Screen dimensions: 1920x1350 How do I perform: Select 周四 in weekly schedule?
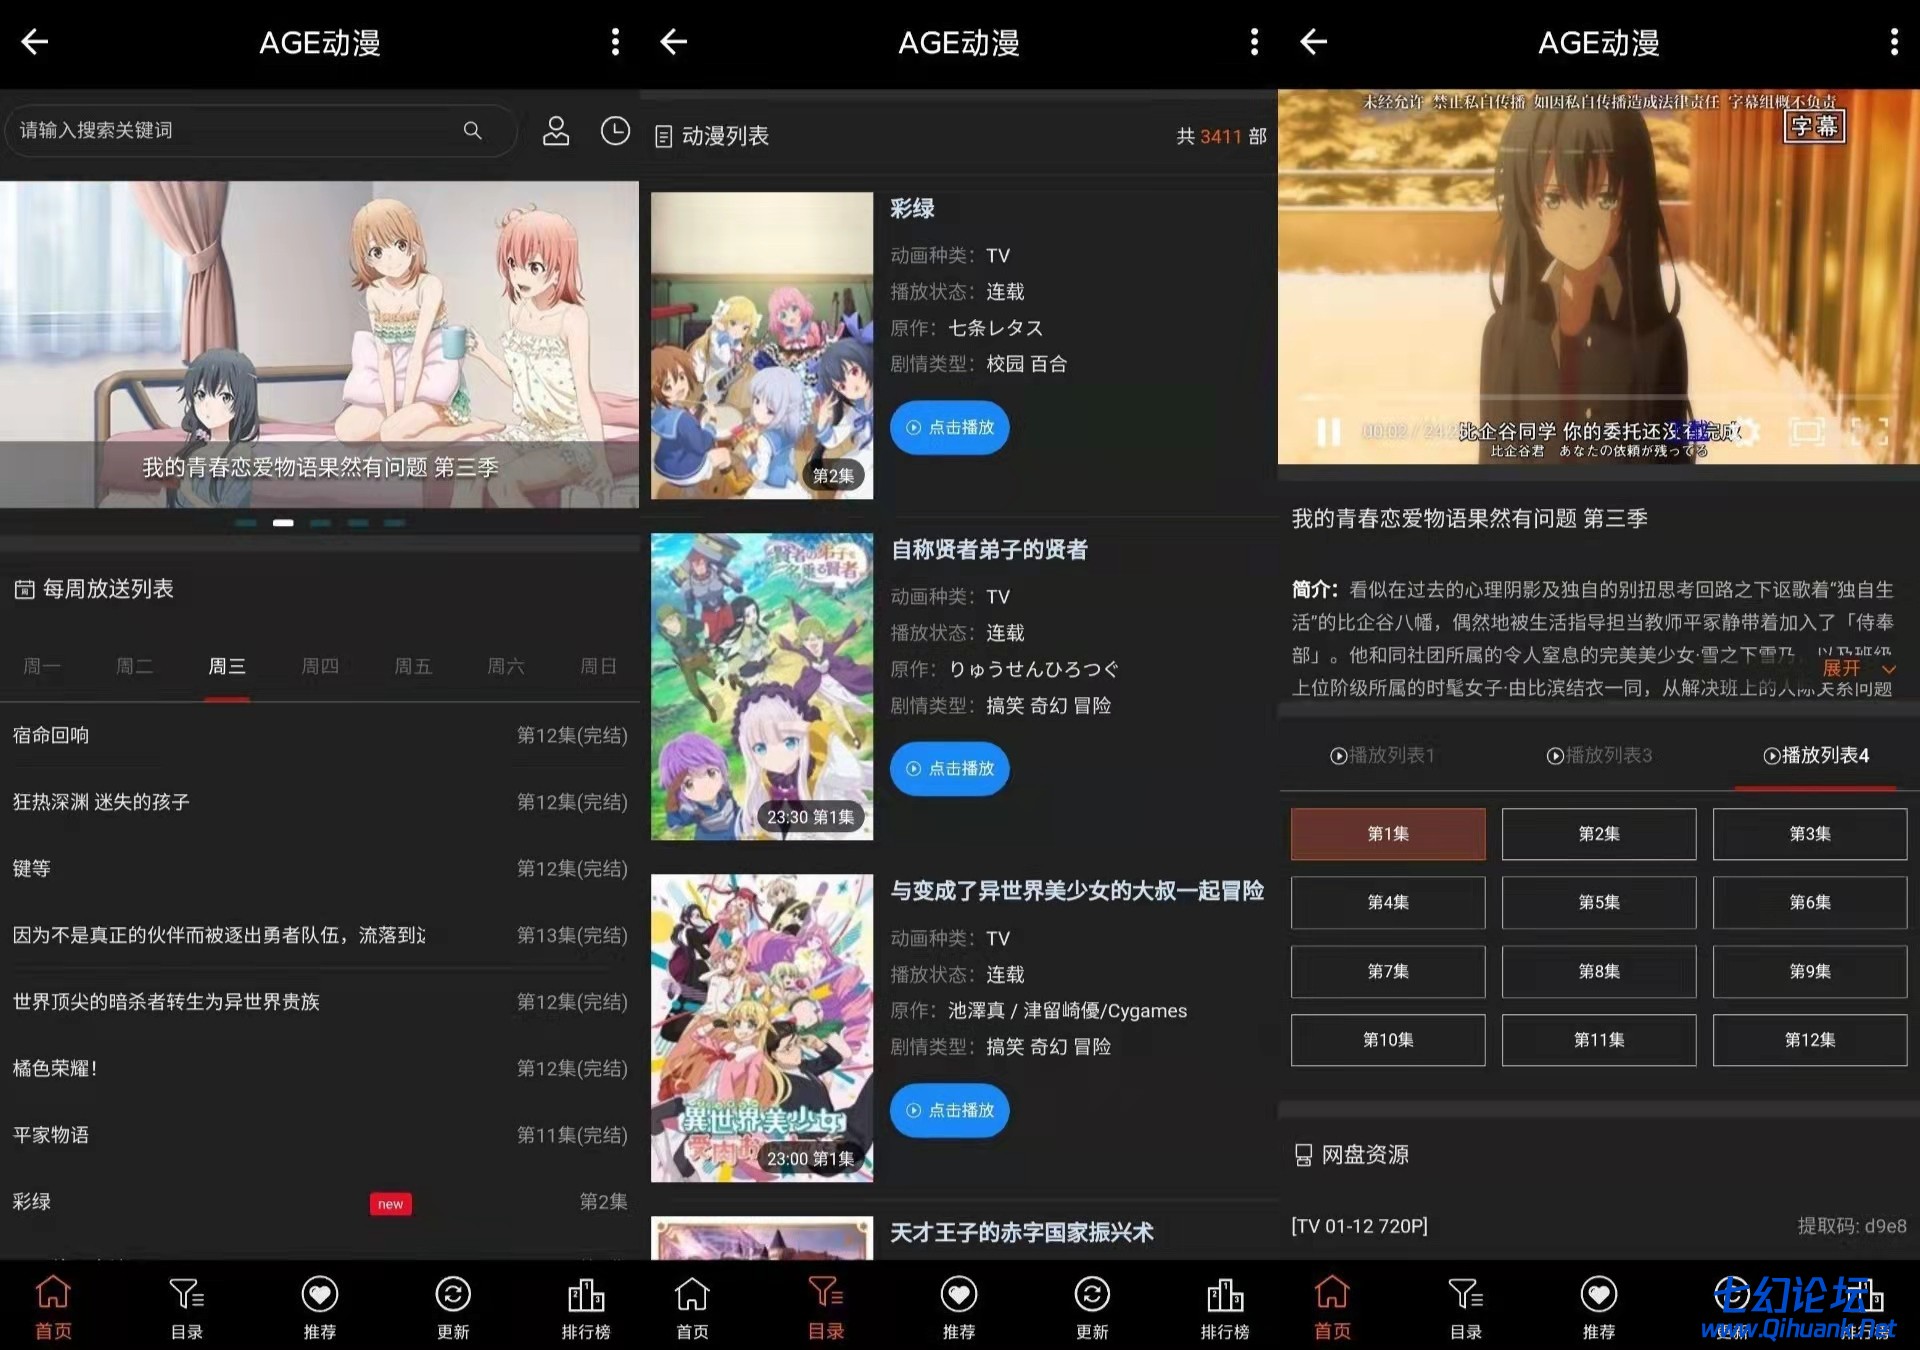pos(320,666)
